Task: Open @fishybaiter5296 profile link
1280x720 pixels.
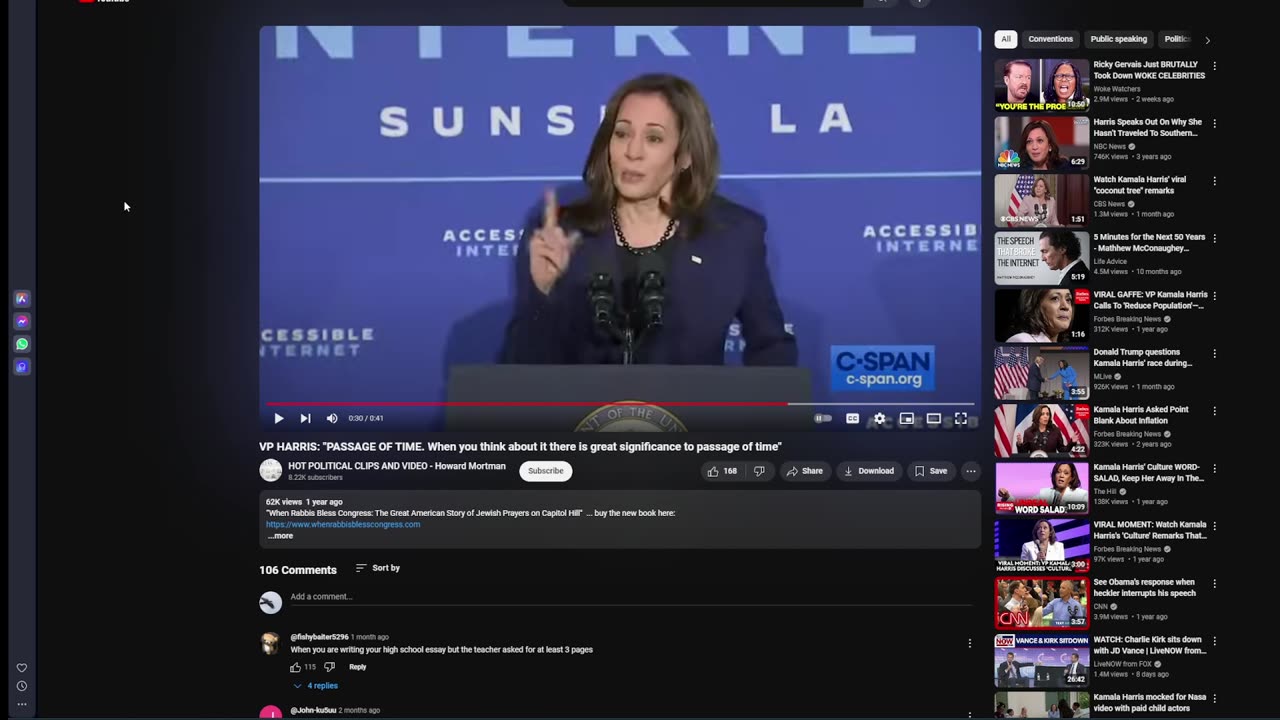Action: pos(319,637)
